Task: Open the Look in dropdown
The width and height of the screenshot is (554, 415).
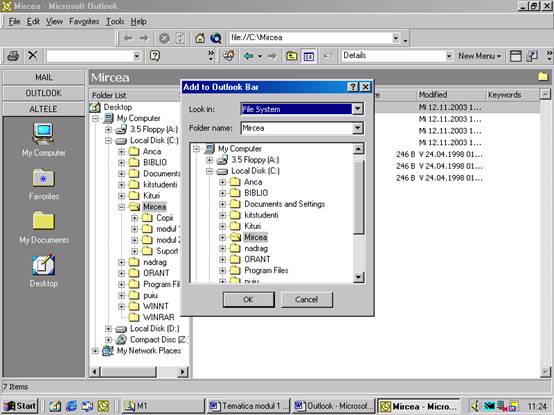Action: pyautogui.click(x=358, y=109)
